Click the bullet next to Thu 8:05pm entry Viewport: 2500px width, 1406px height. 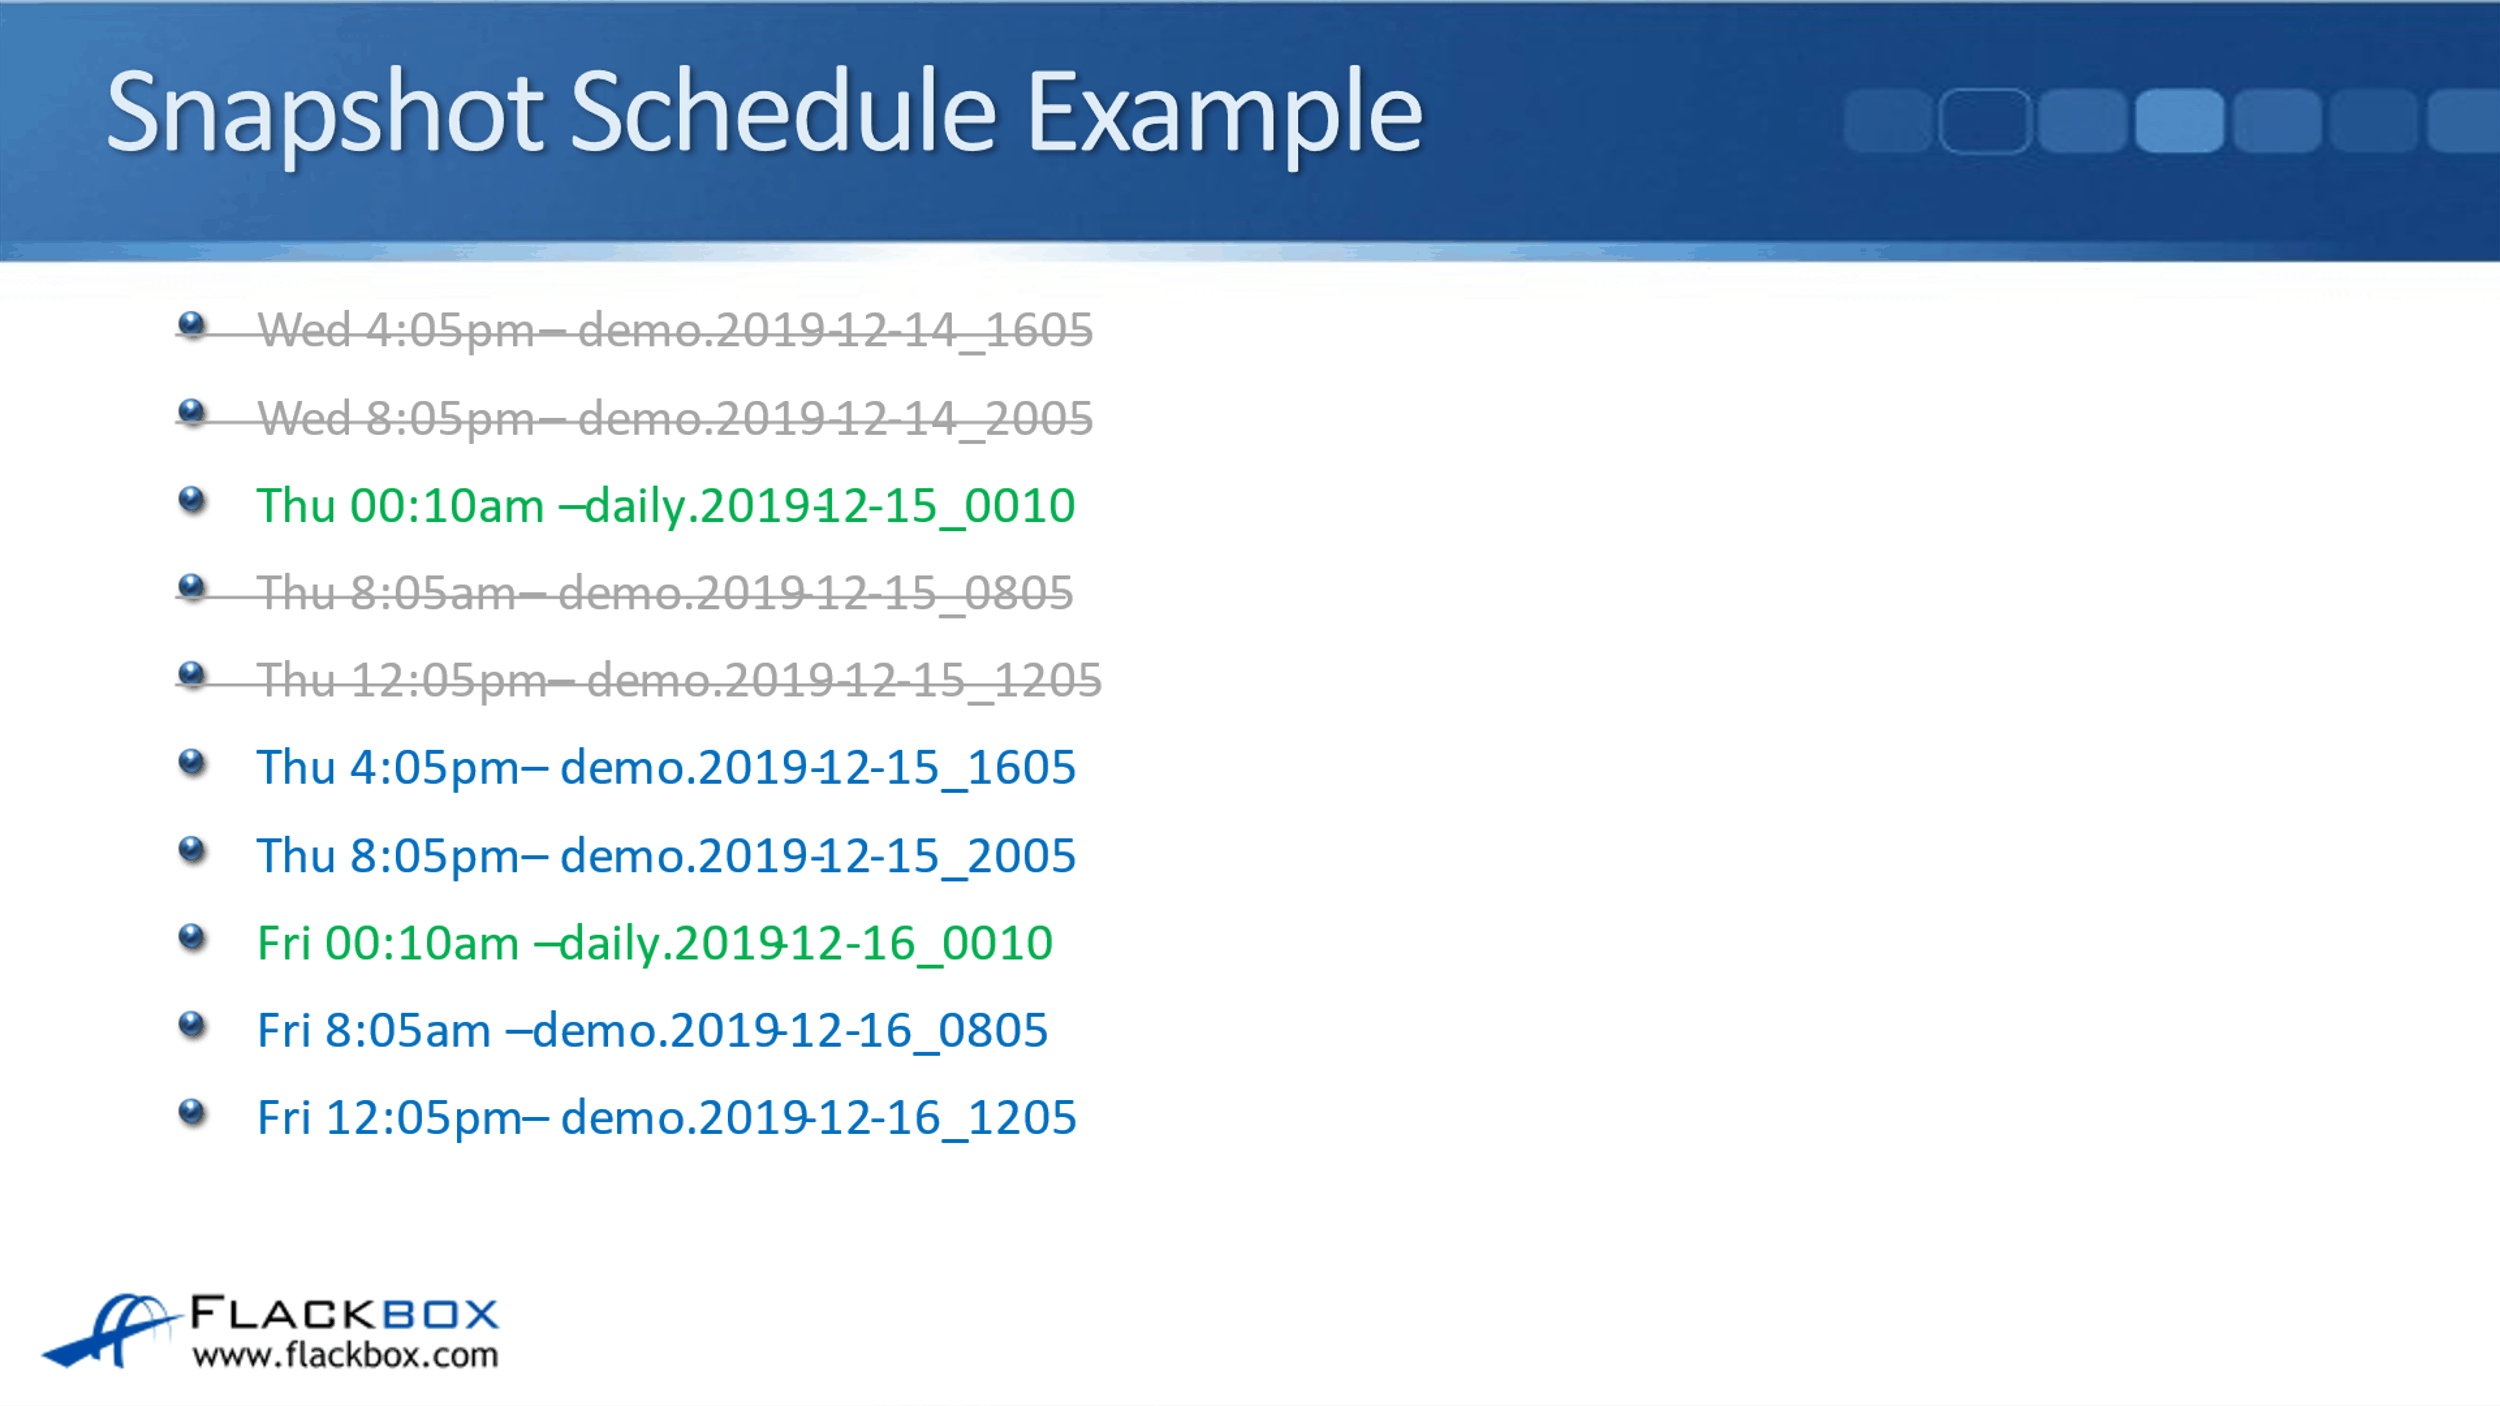(x=191, y=850)
